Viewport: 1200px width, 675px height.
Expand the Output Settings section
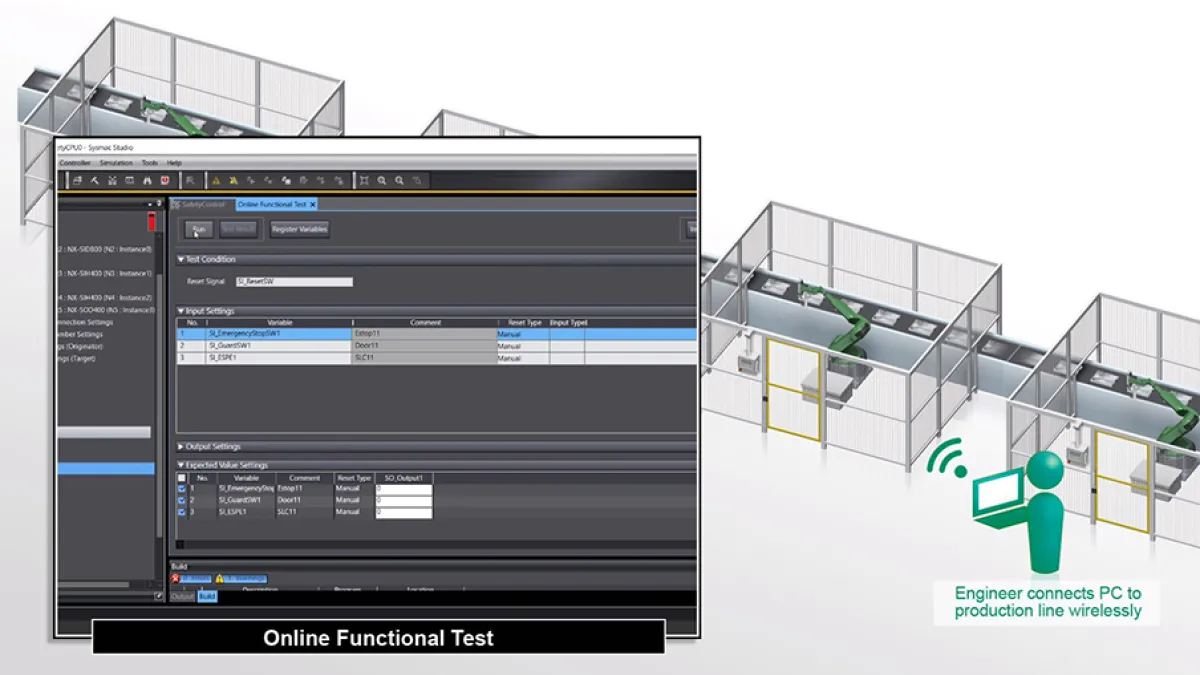pos(181,447)
